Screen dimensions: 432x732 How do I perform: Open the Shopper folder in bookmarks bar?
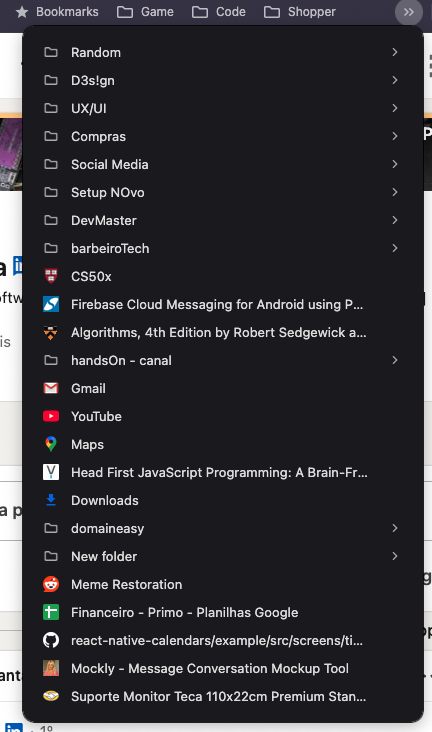299,12
